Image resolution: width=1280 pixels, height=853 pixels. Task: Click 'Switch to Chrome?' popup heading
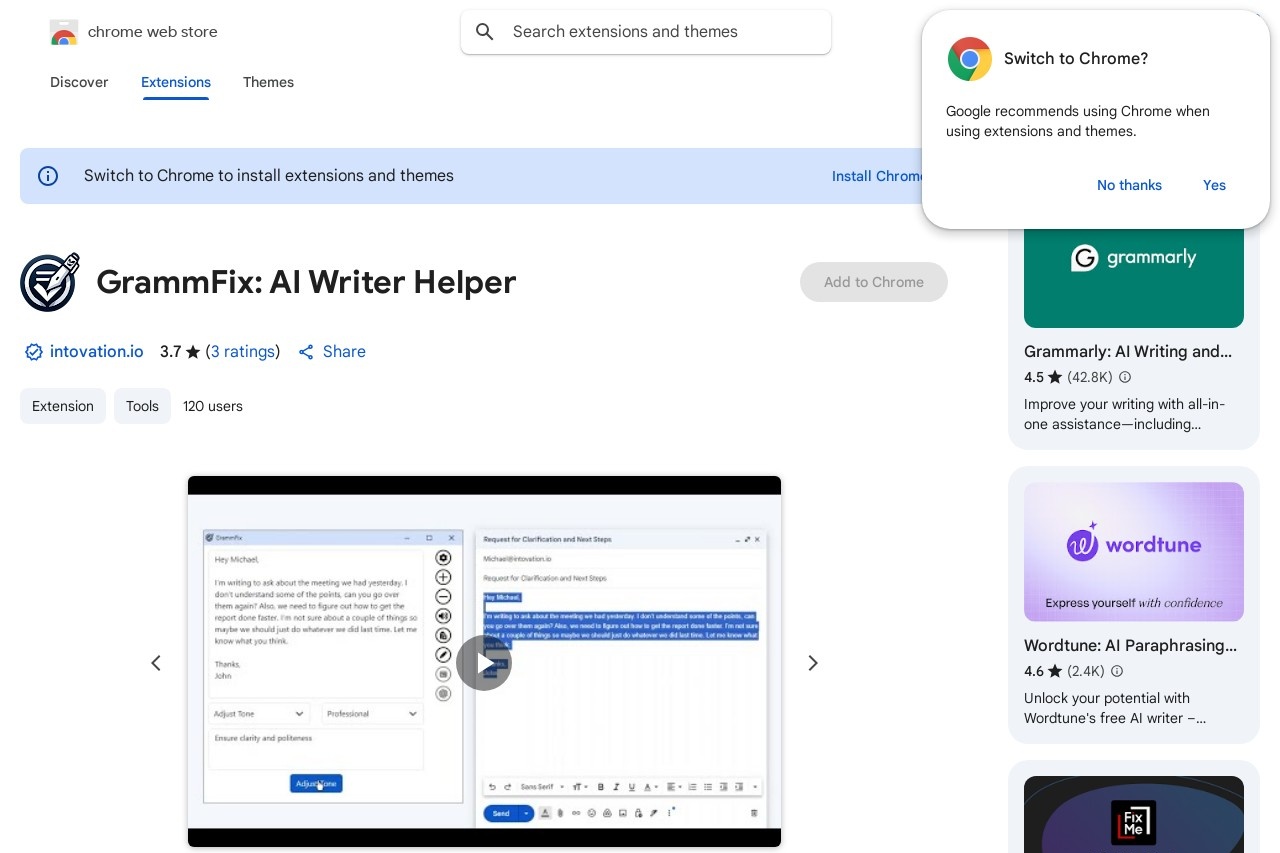tap(1076, 59)
